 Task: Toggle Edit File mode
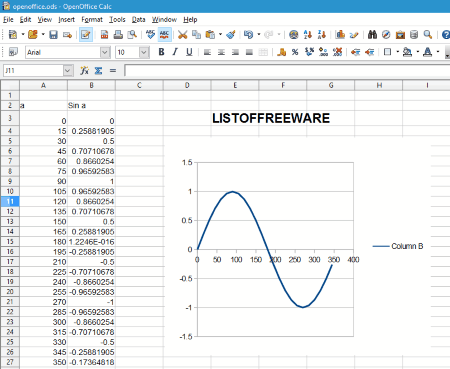tap(86, 34)
